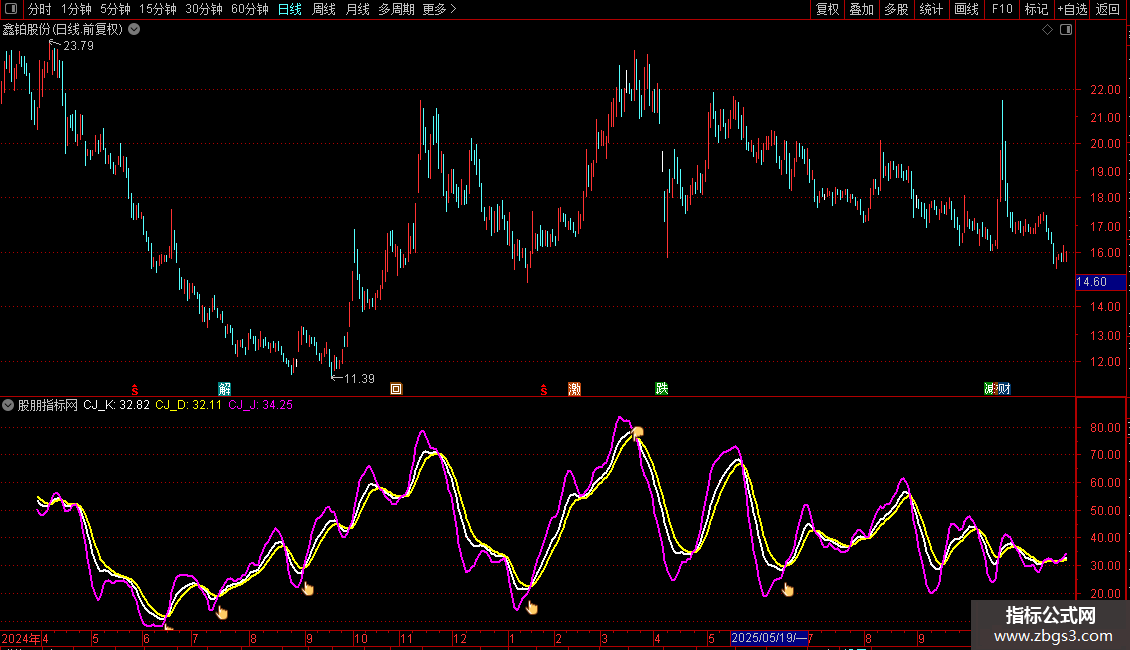Click the 财 event marker icon

point(1003,388)
